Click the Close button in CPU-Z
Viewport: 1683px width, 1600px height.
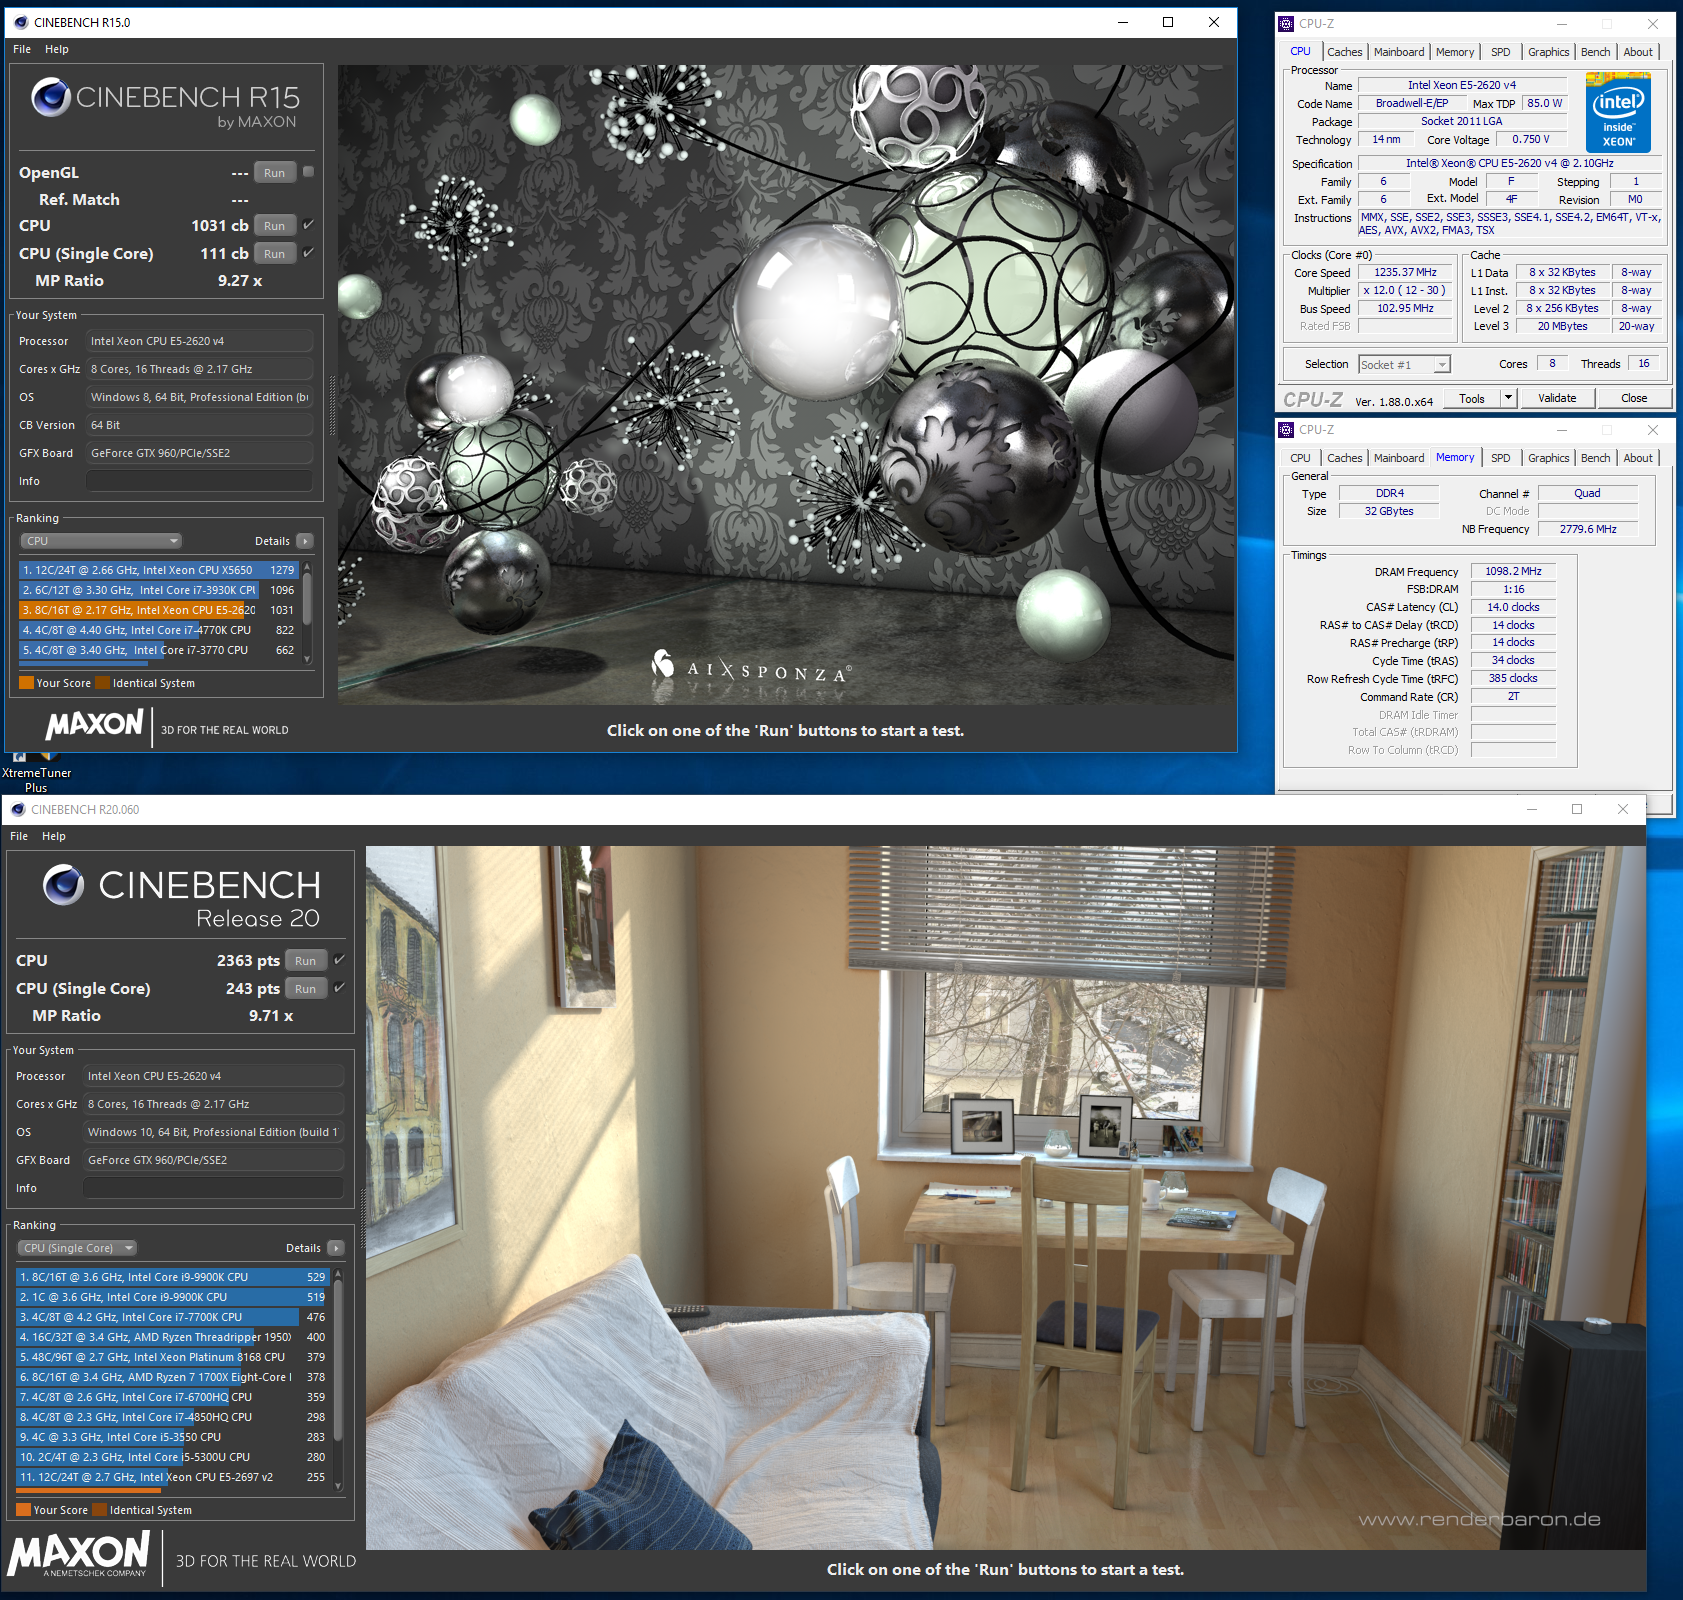[1634, 398]
